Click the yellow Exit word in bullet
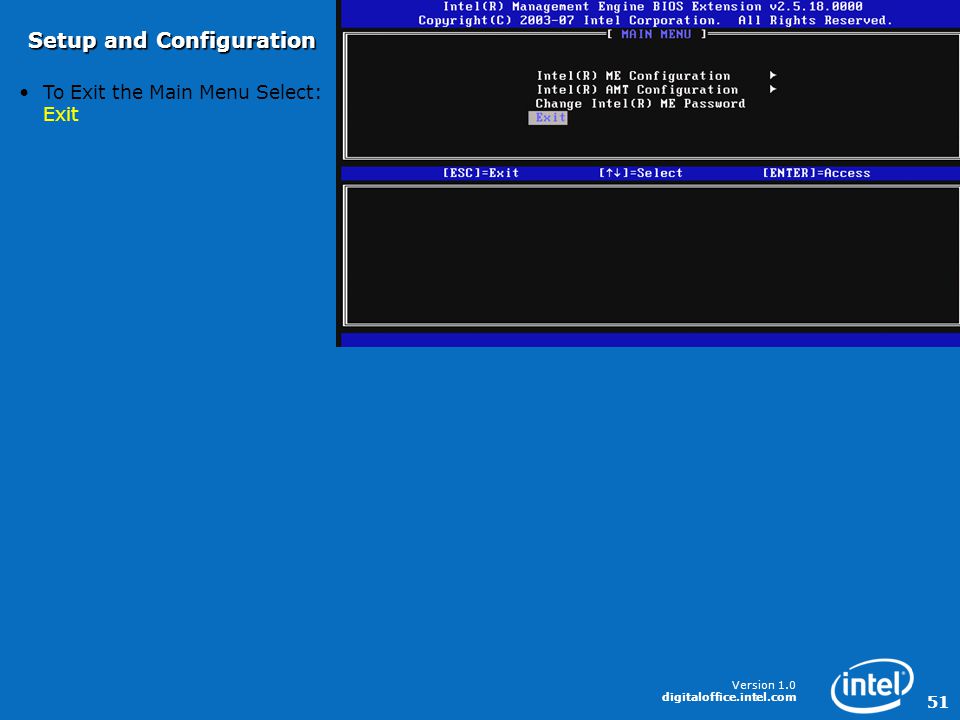The image size is (960, 720). [61, 114]
